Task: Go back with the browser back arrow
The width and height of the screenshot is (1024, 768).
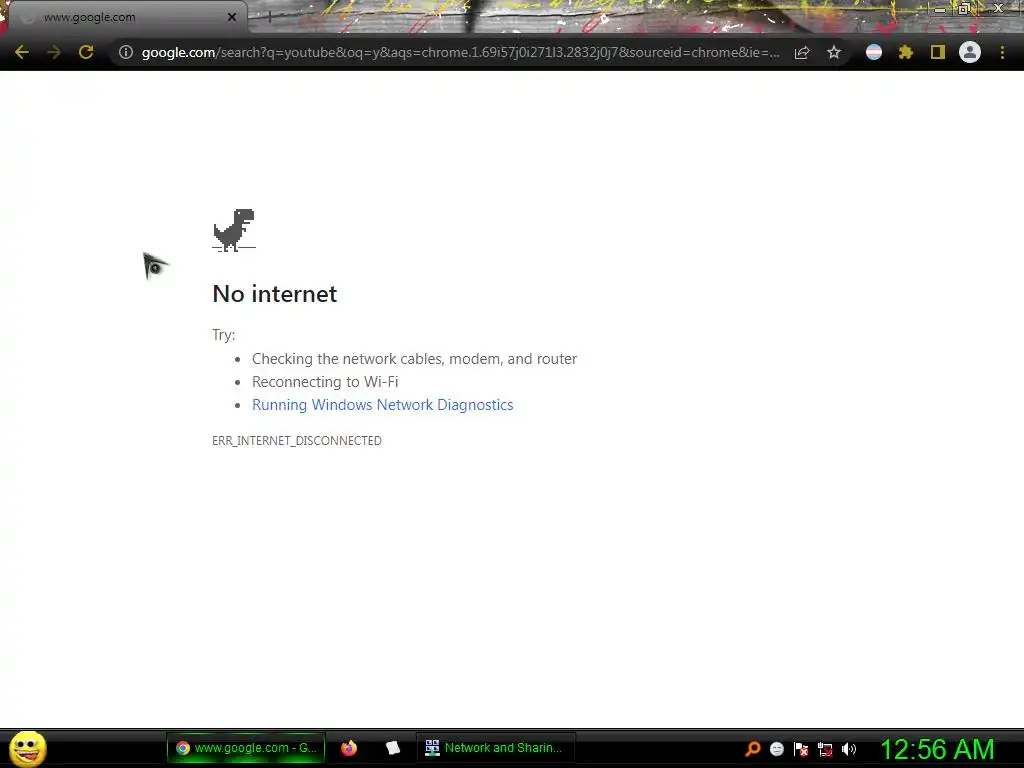Action: 22,52
